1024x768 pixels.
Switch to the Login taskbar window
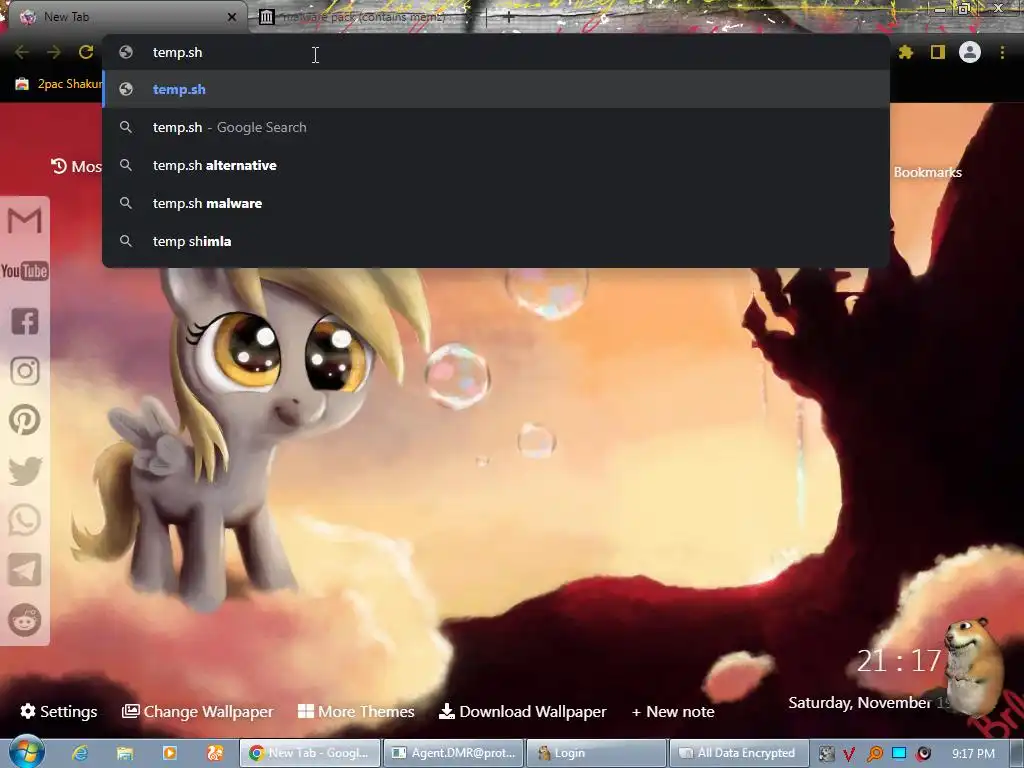pos(596,753)
